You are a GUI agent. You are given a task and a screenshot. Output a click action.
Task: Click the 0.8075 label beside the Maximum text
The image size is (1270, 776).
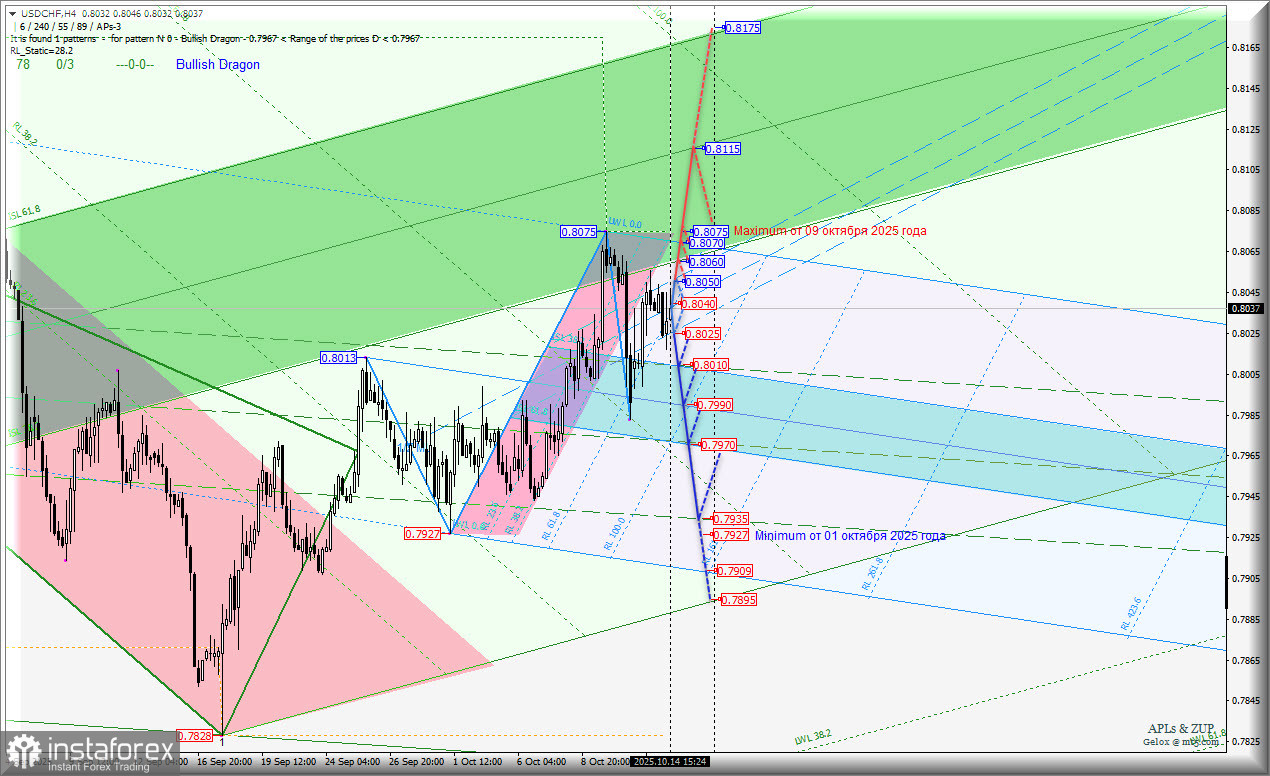(710, 231)
